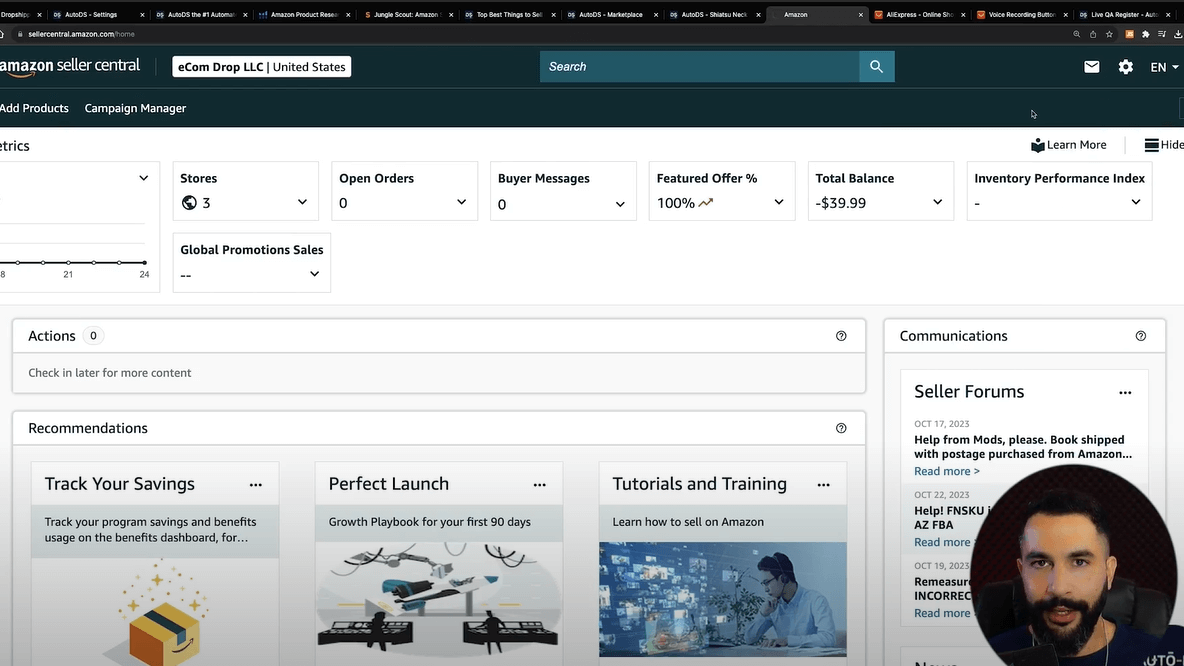
Task: Open Tutorials and Training more options
Action: point(823,485)
